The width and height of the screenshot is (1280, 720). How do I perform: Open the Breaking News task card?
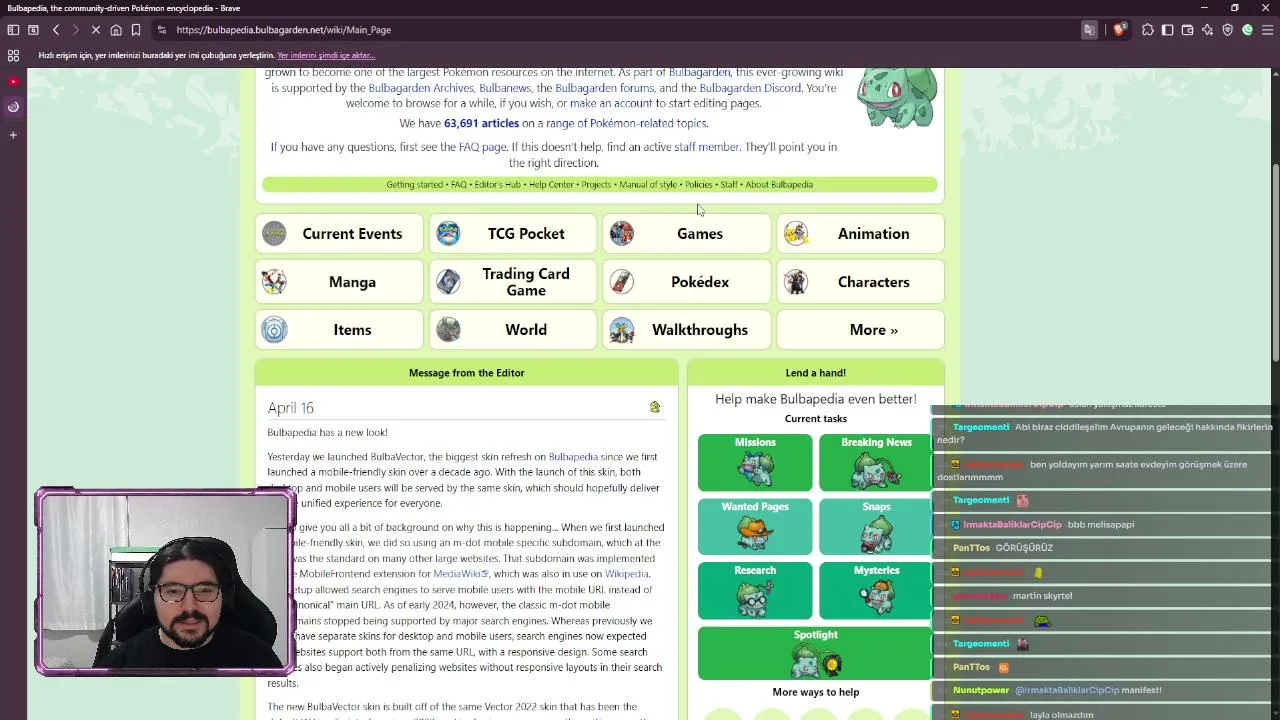(876, 462)
